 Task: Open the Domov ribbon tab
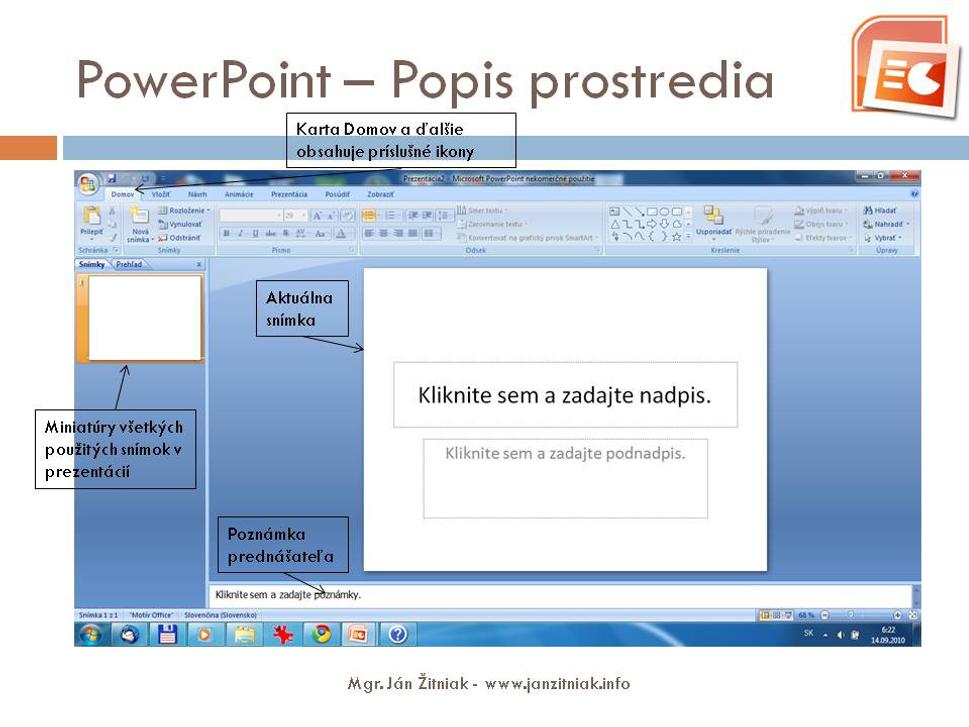[123, 194]
